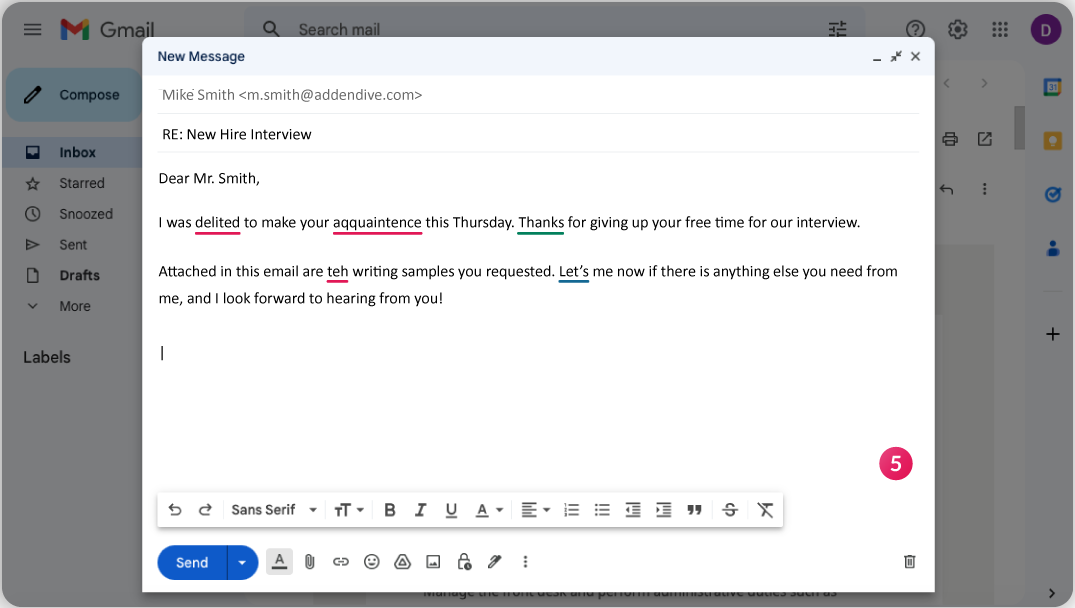Insert signature with the pen icon
1075x608 pixels.
(x=494, y=562)
